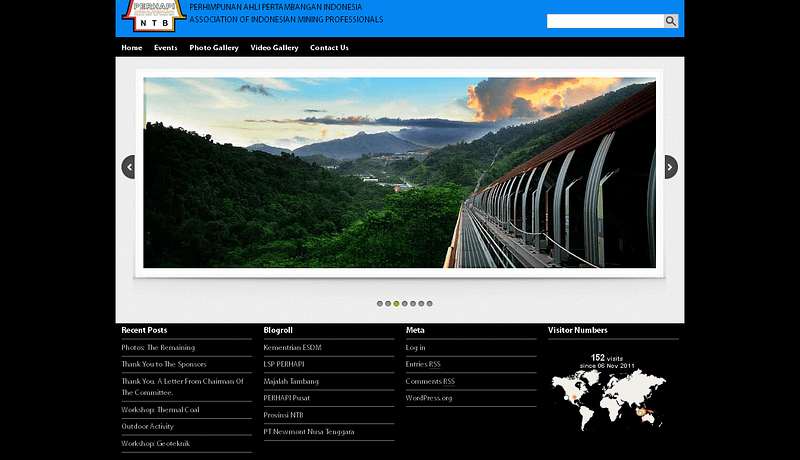Click the Meta heading
Viewport: 800px width, 460px height.
point(415,330)
